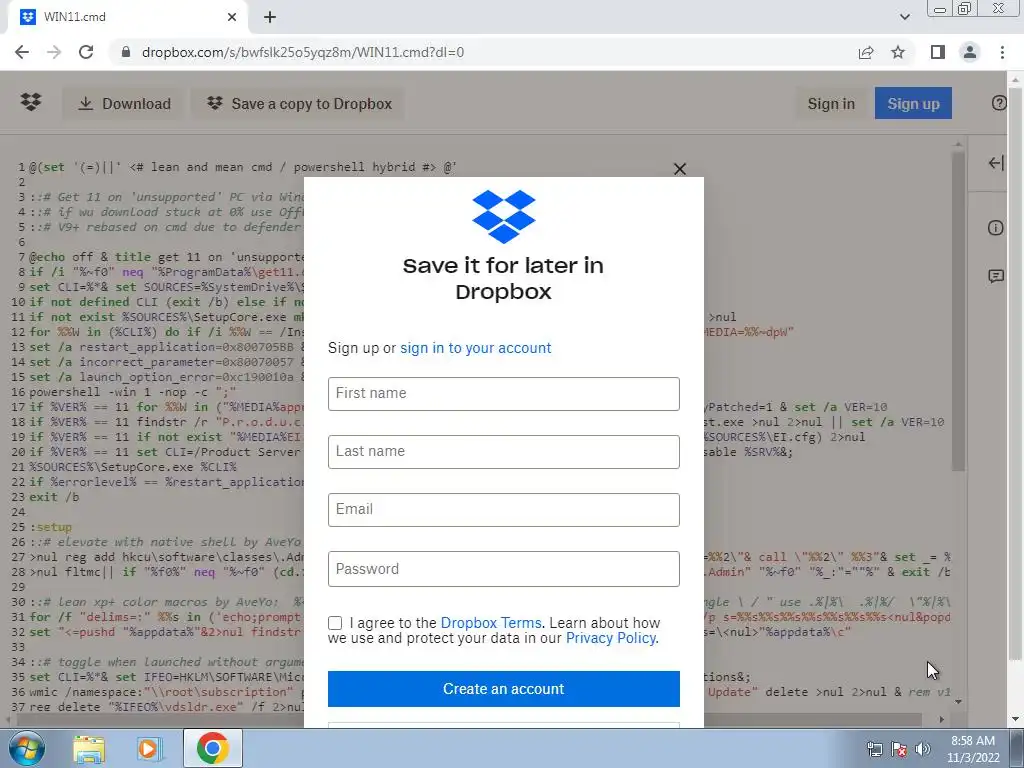Launch media player from taskbar
1024x768 pixels.
tap(150, 748)
